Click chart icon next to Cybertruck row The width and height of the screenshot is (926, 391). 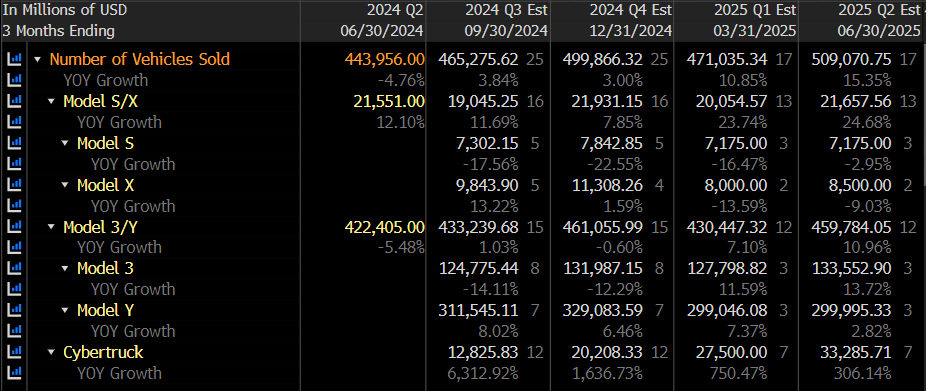(14, 353)
